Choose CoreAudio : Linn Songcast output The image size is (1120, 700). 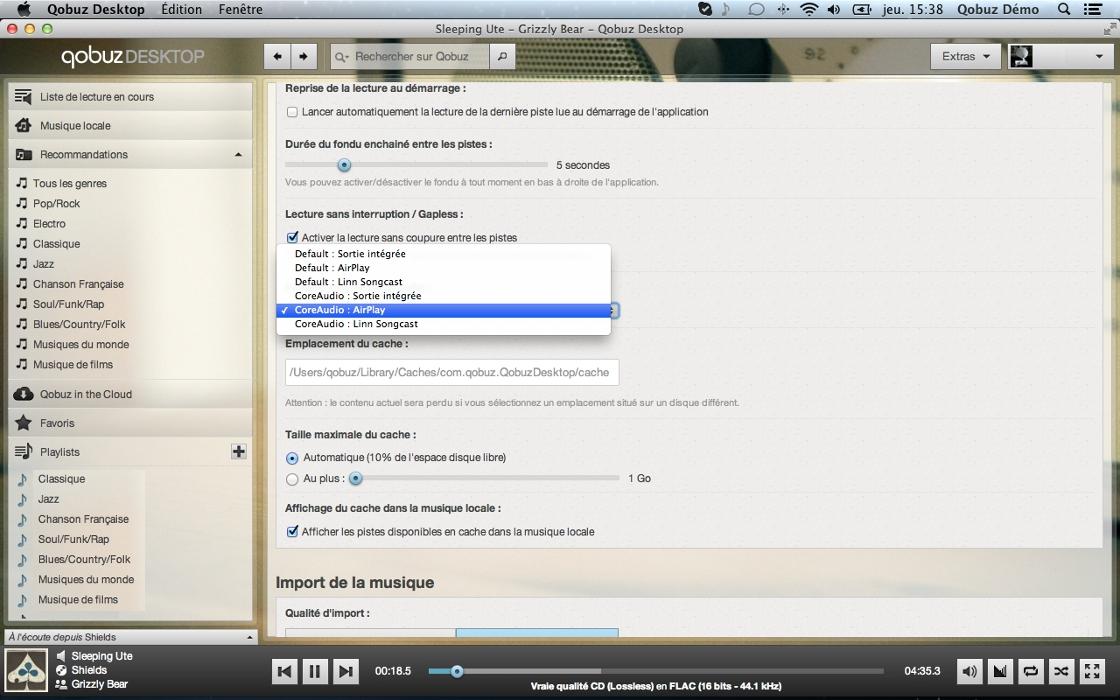(x=444, y=324)
